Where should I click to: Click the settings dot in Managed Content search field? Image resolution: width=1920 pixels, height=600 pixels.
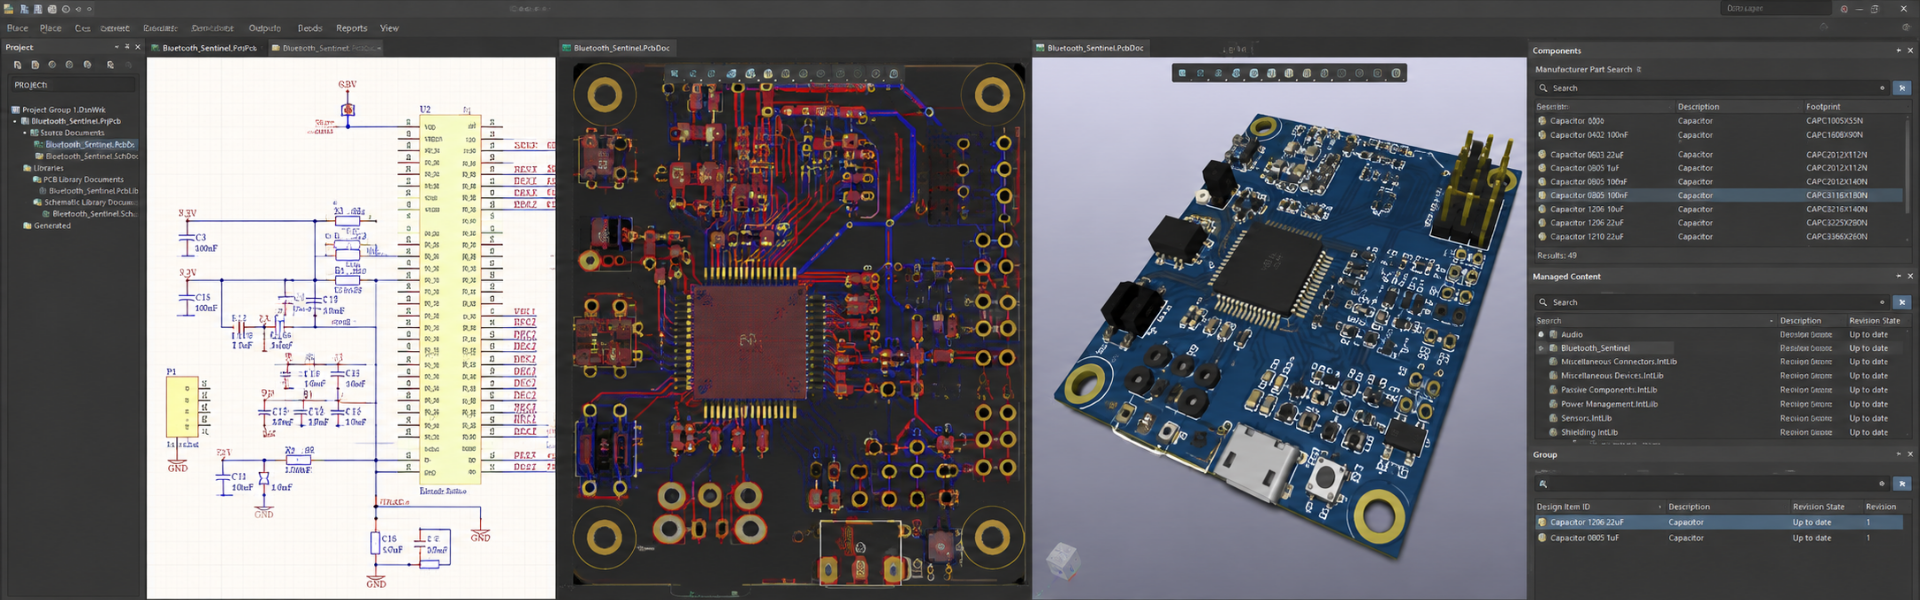[x=1882, y=302]
